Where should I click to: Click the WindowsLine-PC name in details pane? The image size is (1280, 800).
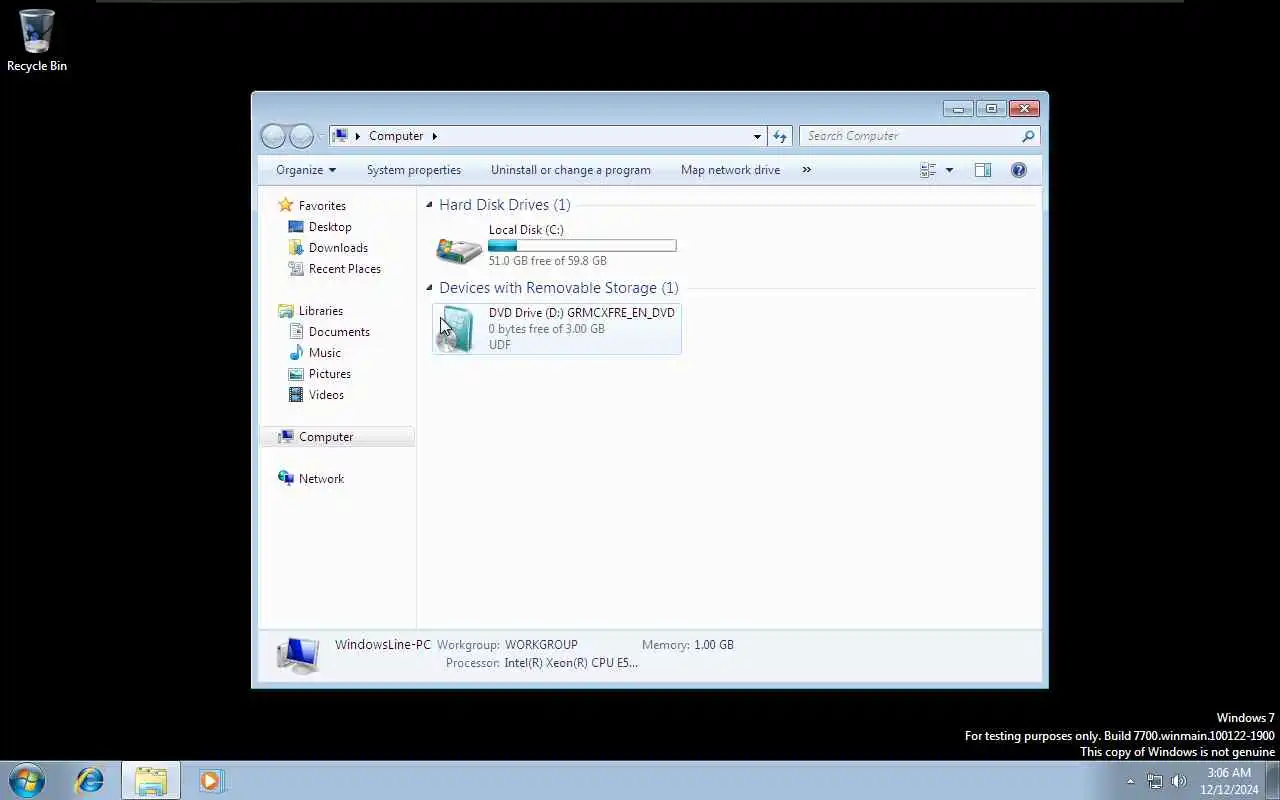[383, 645]
